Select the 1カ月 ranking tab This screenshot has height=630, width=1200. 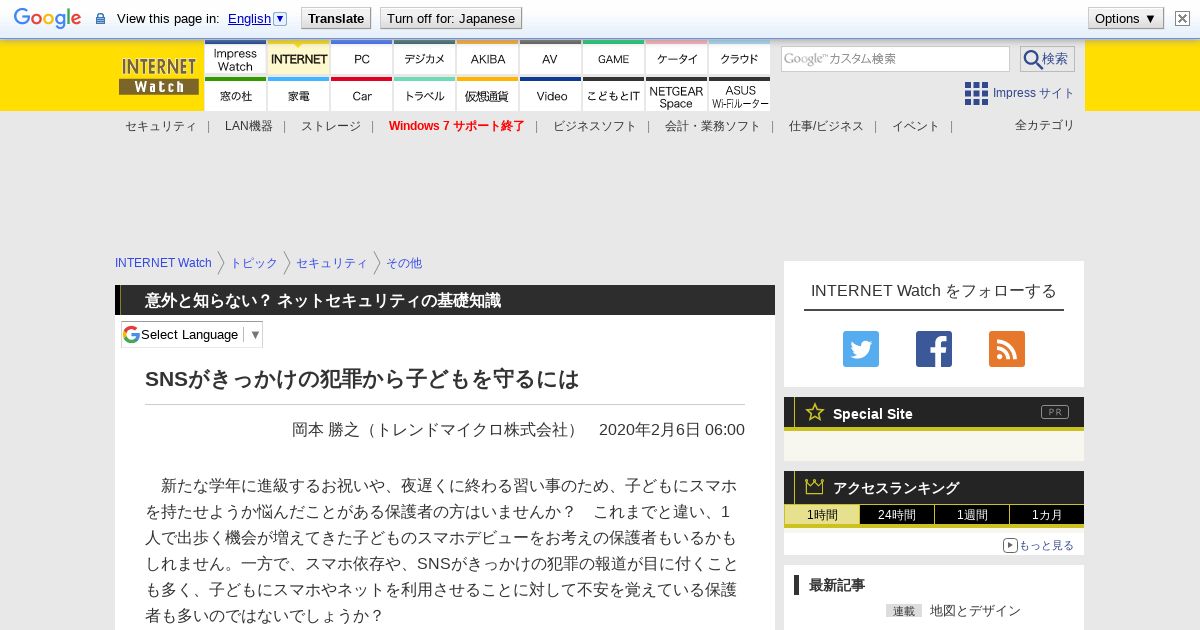tap(1047, 515)
